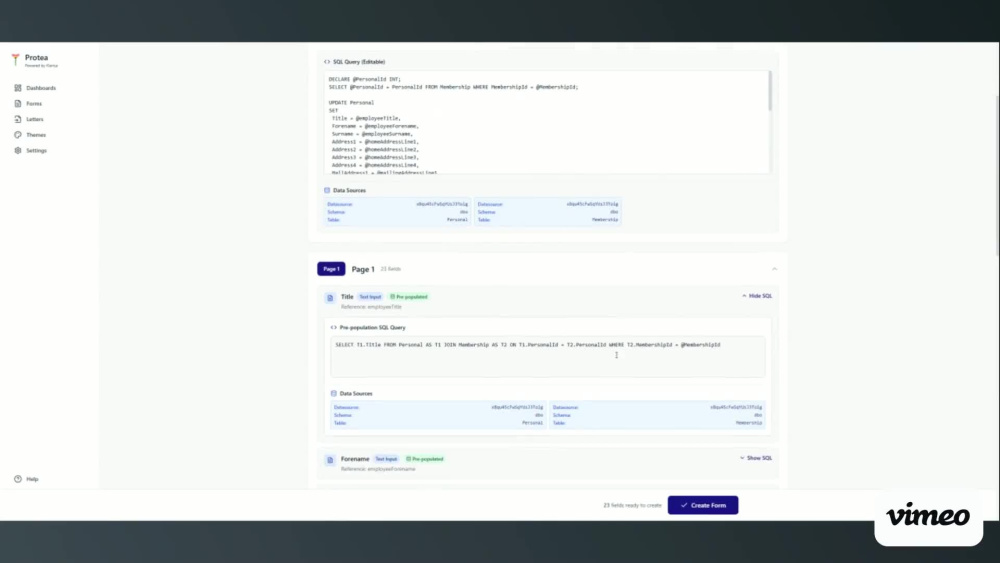1000x563 pixels.
Task: Click the Forename Pre-populated tag
Action: tap(425, 459)
